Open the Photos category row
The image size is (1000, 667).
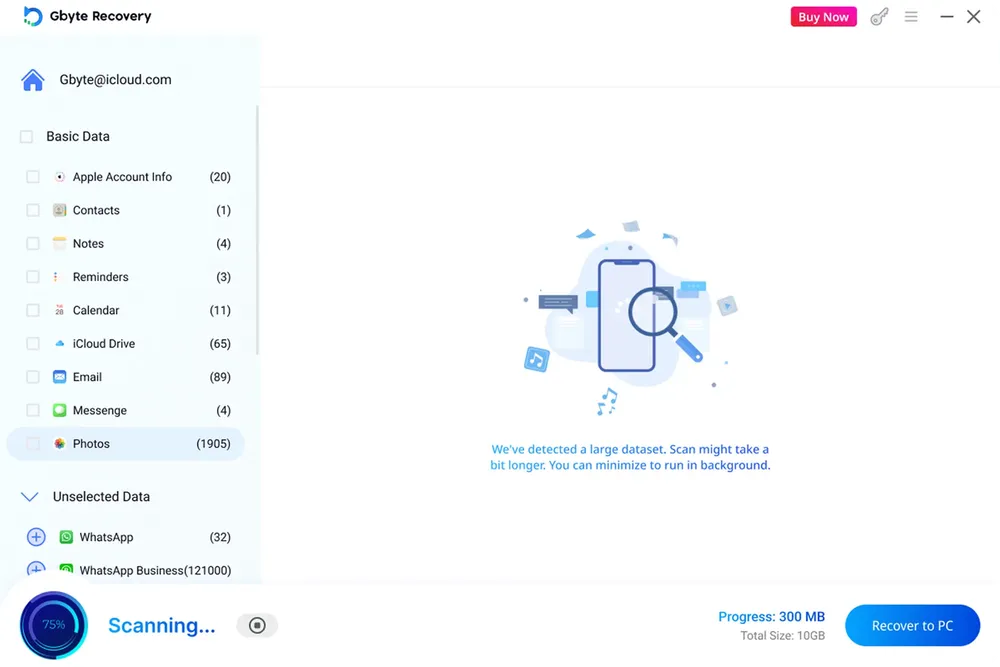pyautogui.click(x=126, y=444)
